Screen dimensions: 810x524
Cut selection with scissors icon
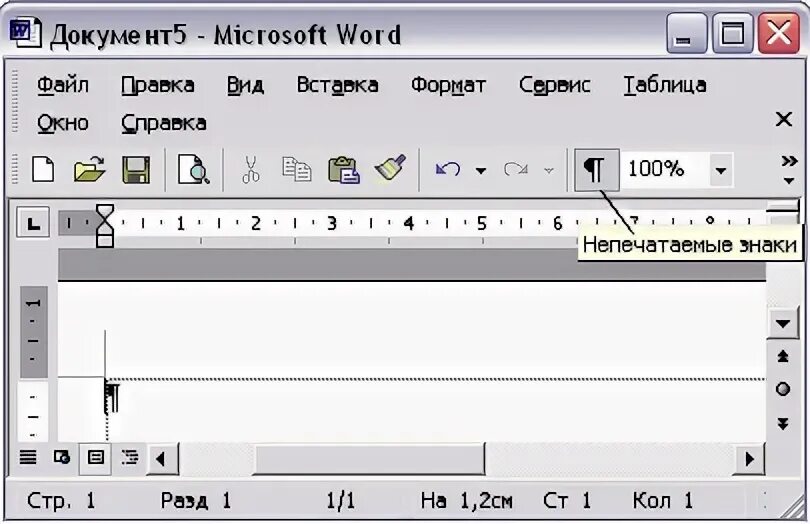[251, 169]
